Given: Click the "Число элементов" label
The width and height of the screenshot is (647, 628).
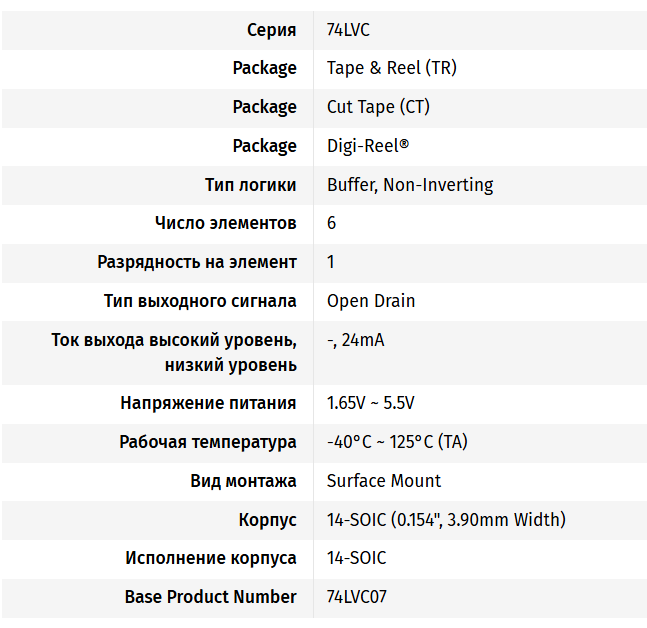Looking at the screenshot, I should tap(226, 223).
